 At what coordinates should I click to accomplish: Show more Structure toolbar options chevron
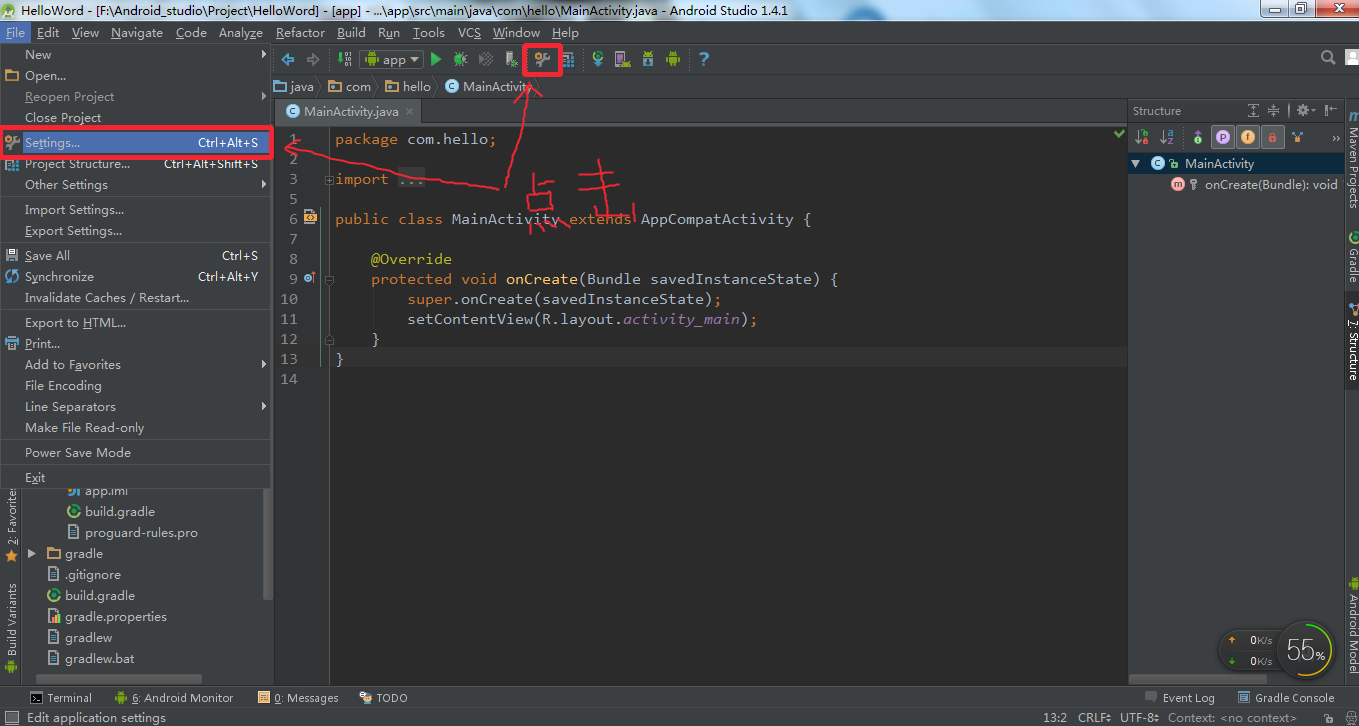coord(1335,138)
